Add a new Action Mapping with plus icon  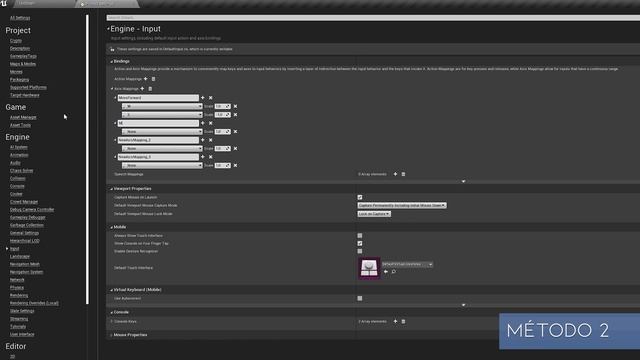[146, 79]
